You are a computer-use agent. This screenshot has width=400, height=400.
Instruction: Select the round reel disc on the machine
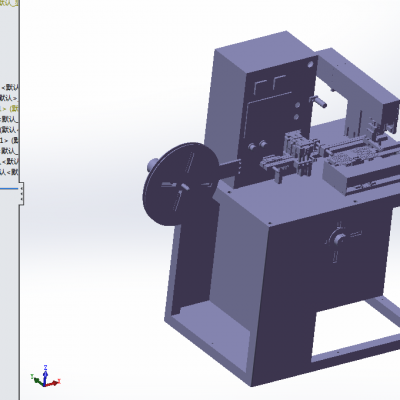(x=180, y=184)
